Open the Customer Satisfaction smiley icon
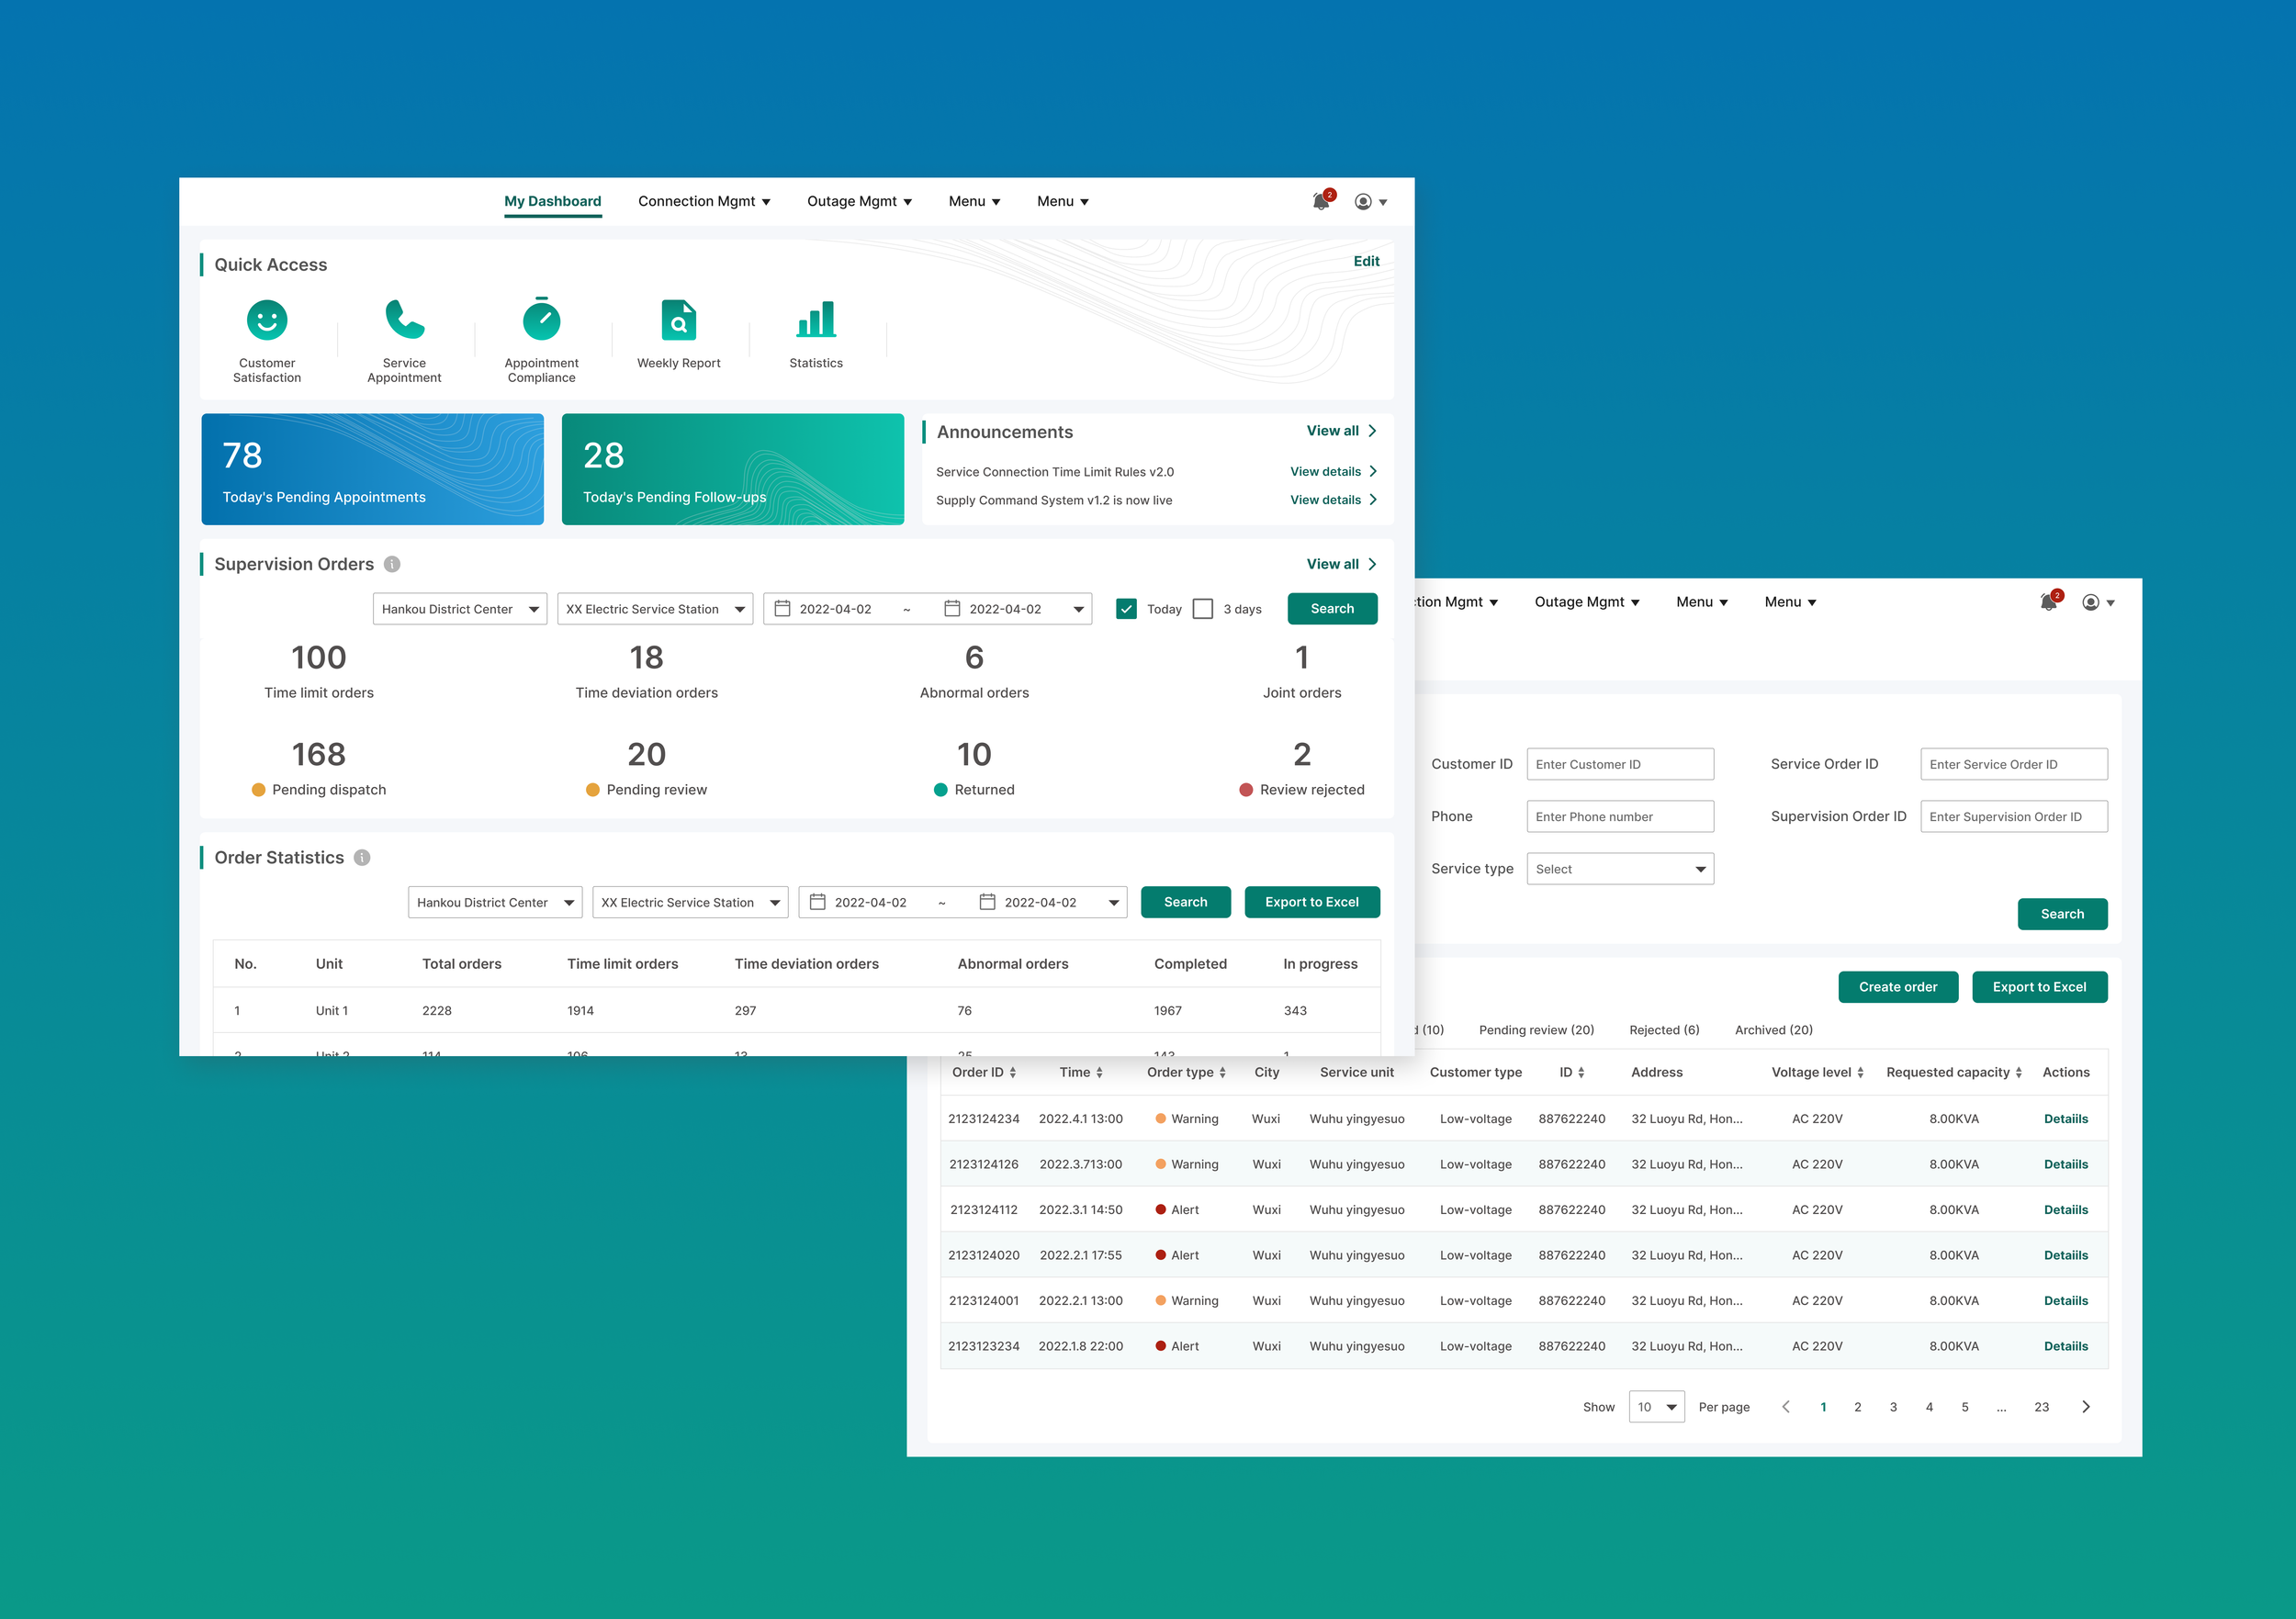The width and height of the screenshot is (2296, 1619). tap(267, 321)
